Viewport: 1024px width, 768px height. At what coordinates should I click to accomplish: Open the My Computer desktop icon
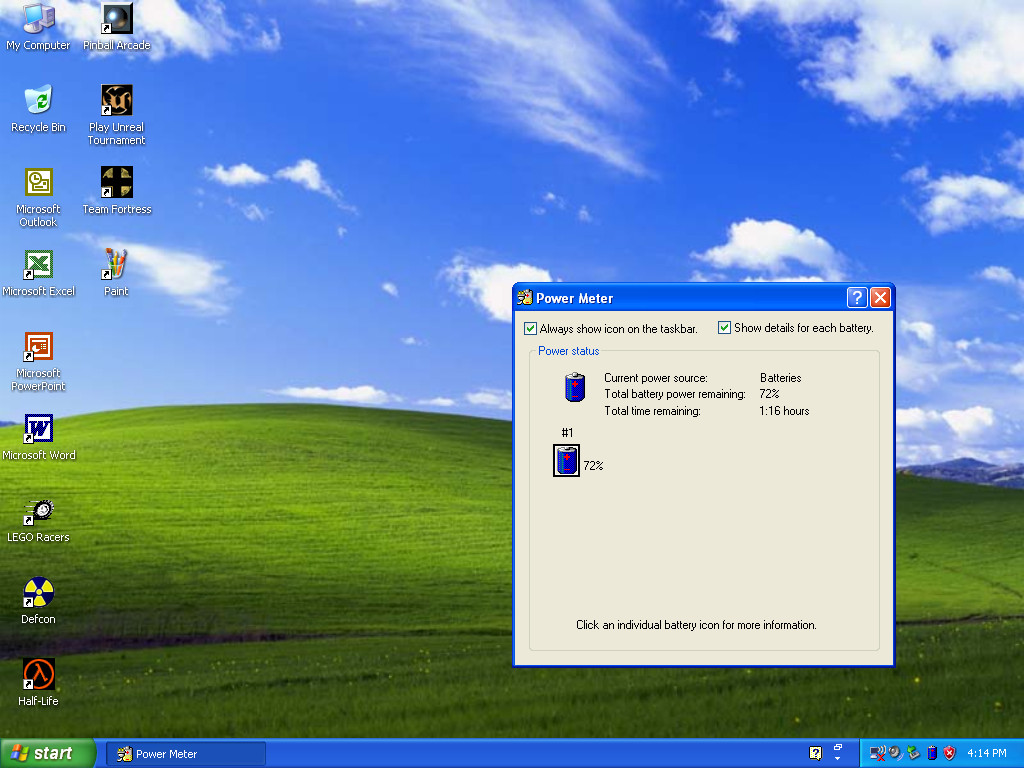click(38, 25)
